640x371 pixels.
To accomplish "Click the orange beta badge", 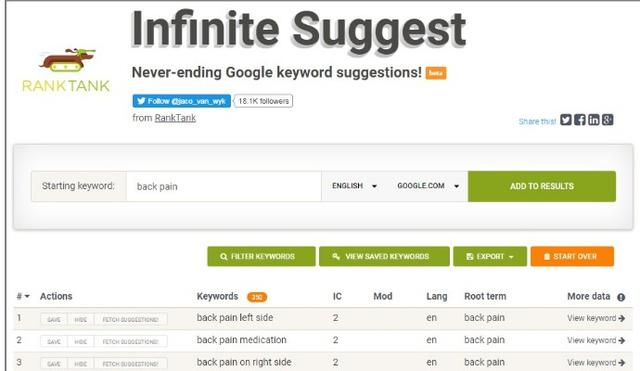I will point(436,73).
